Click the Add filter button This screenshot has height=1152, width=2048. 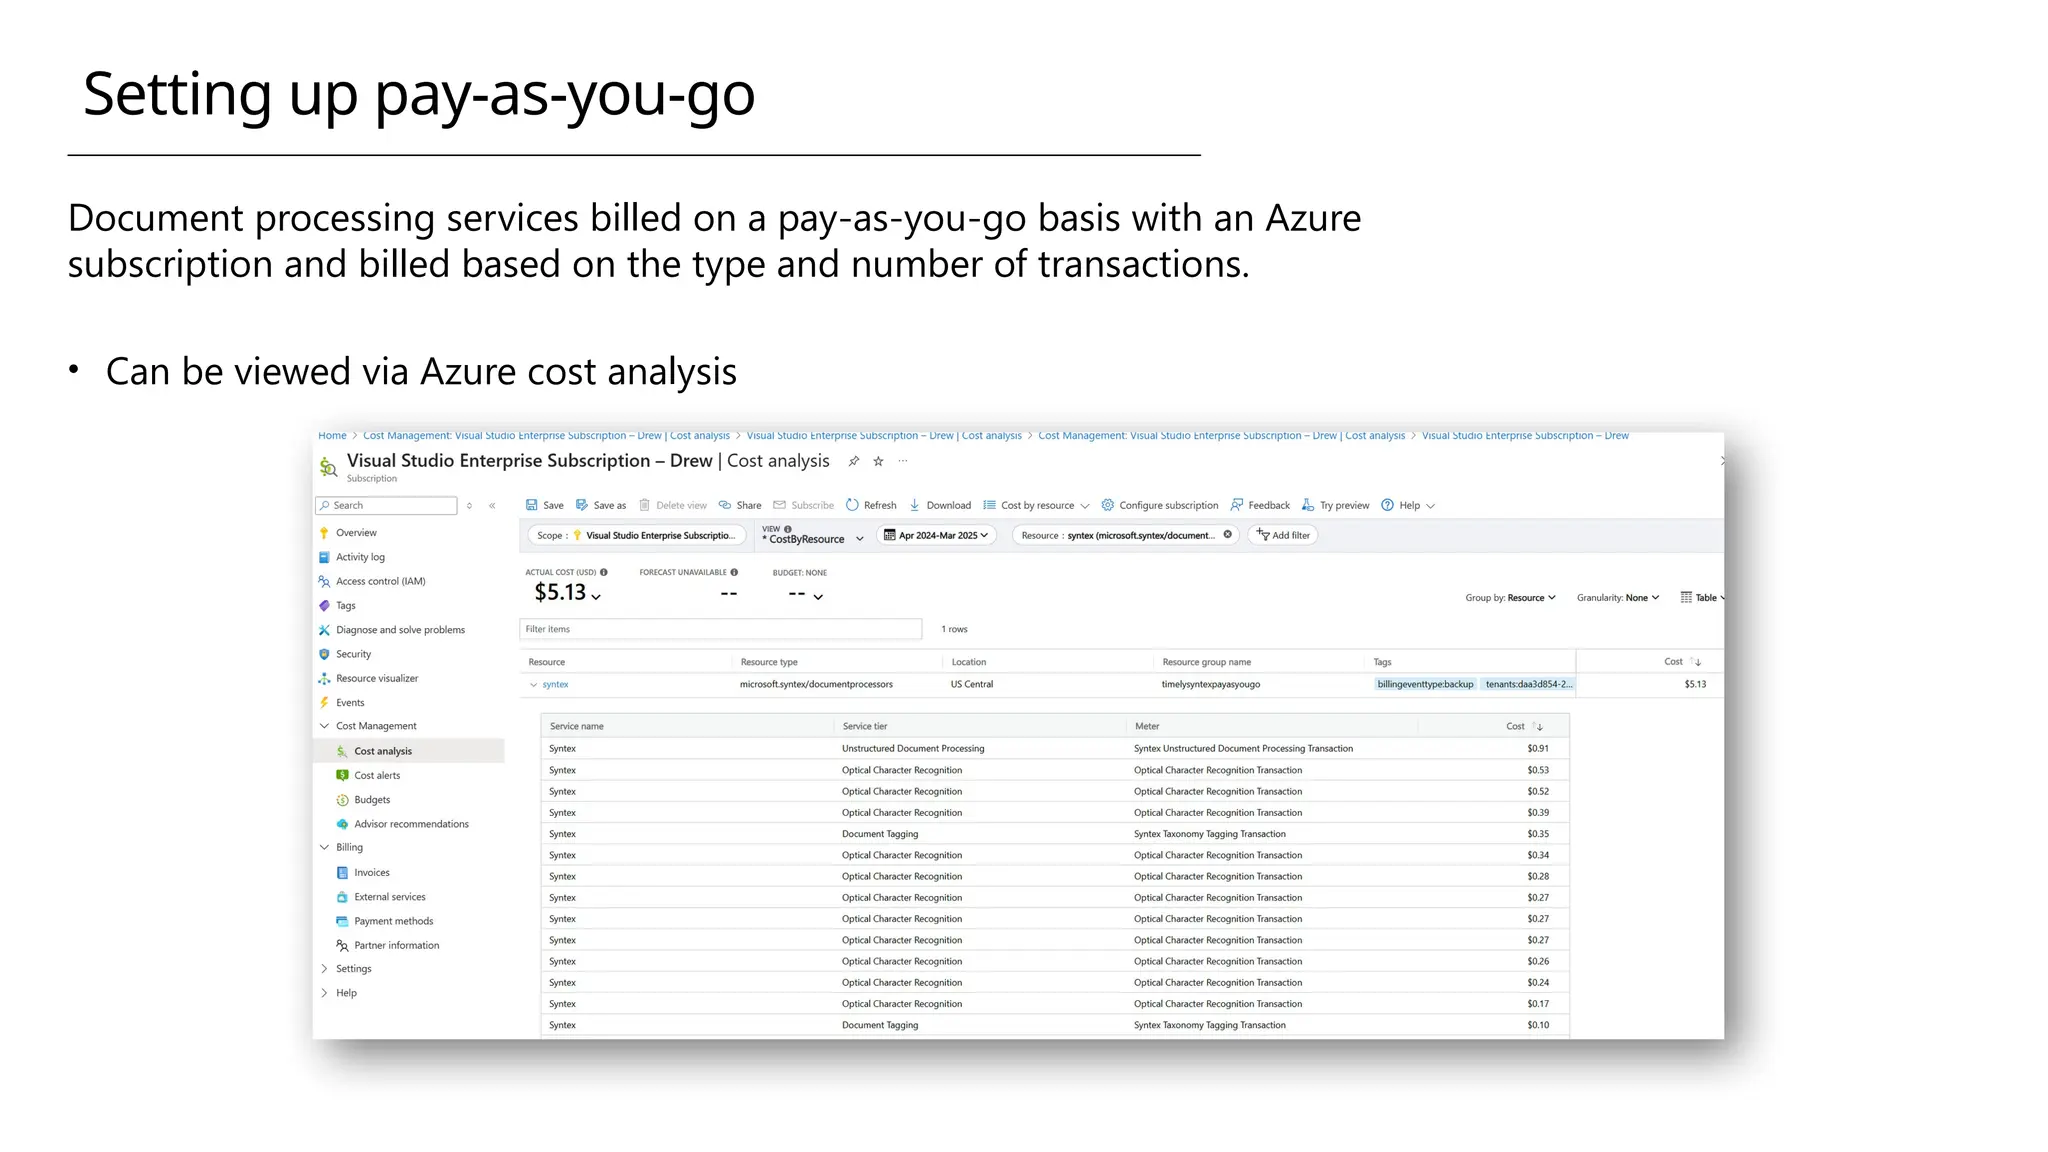pyautogui.click(x=1283, y=535)
